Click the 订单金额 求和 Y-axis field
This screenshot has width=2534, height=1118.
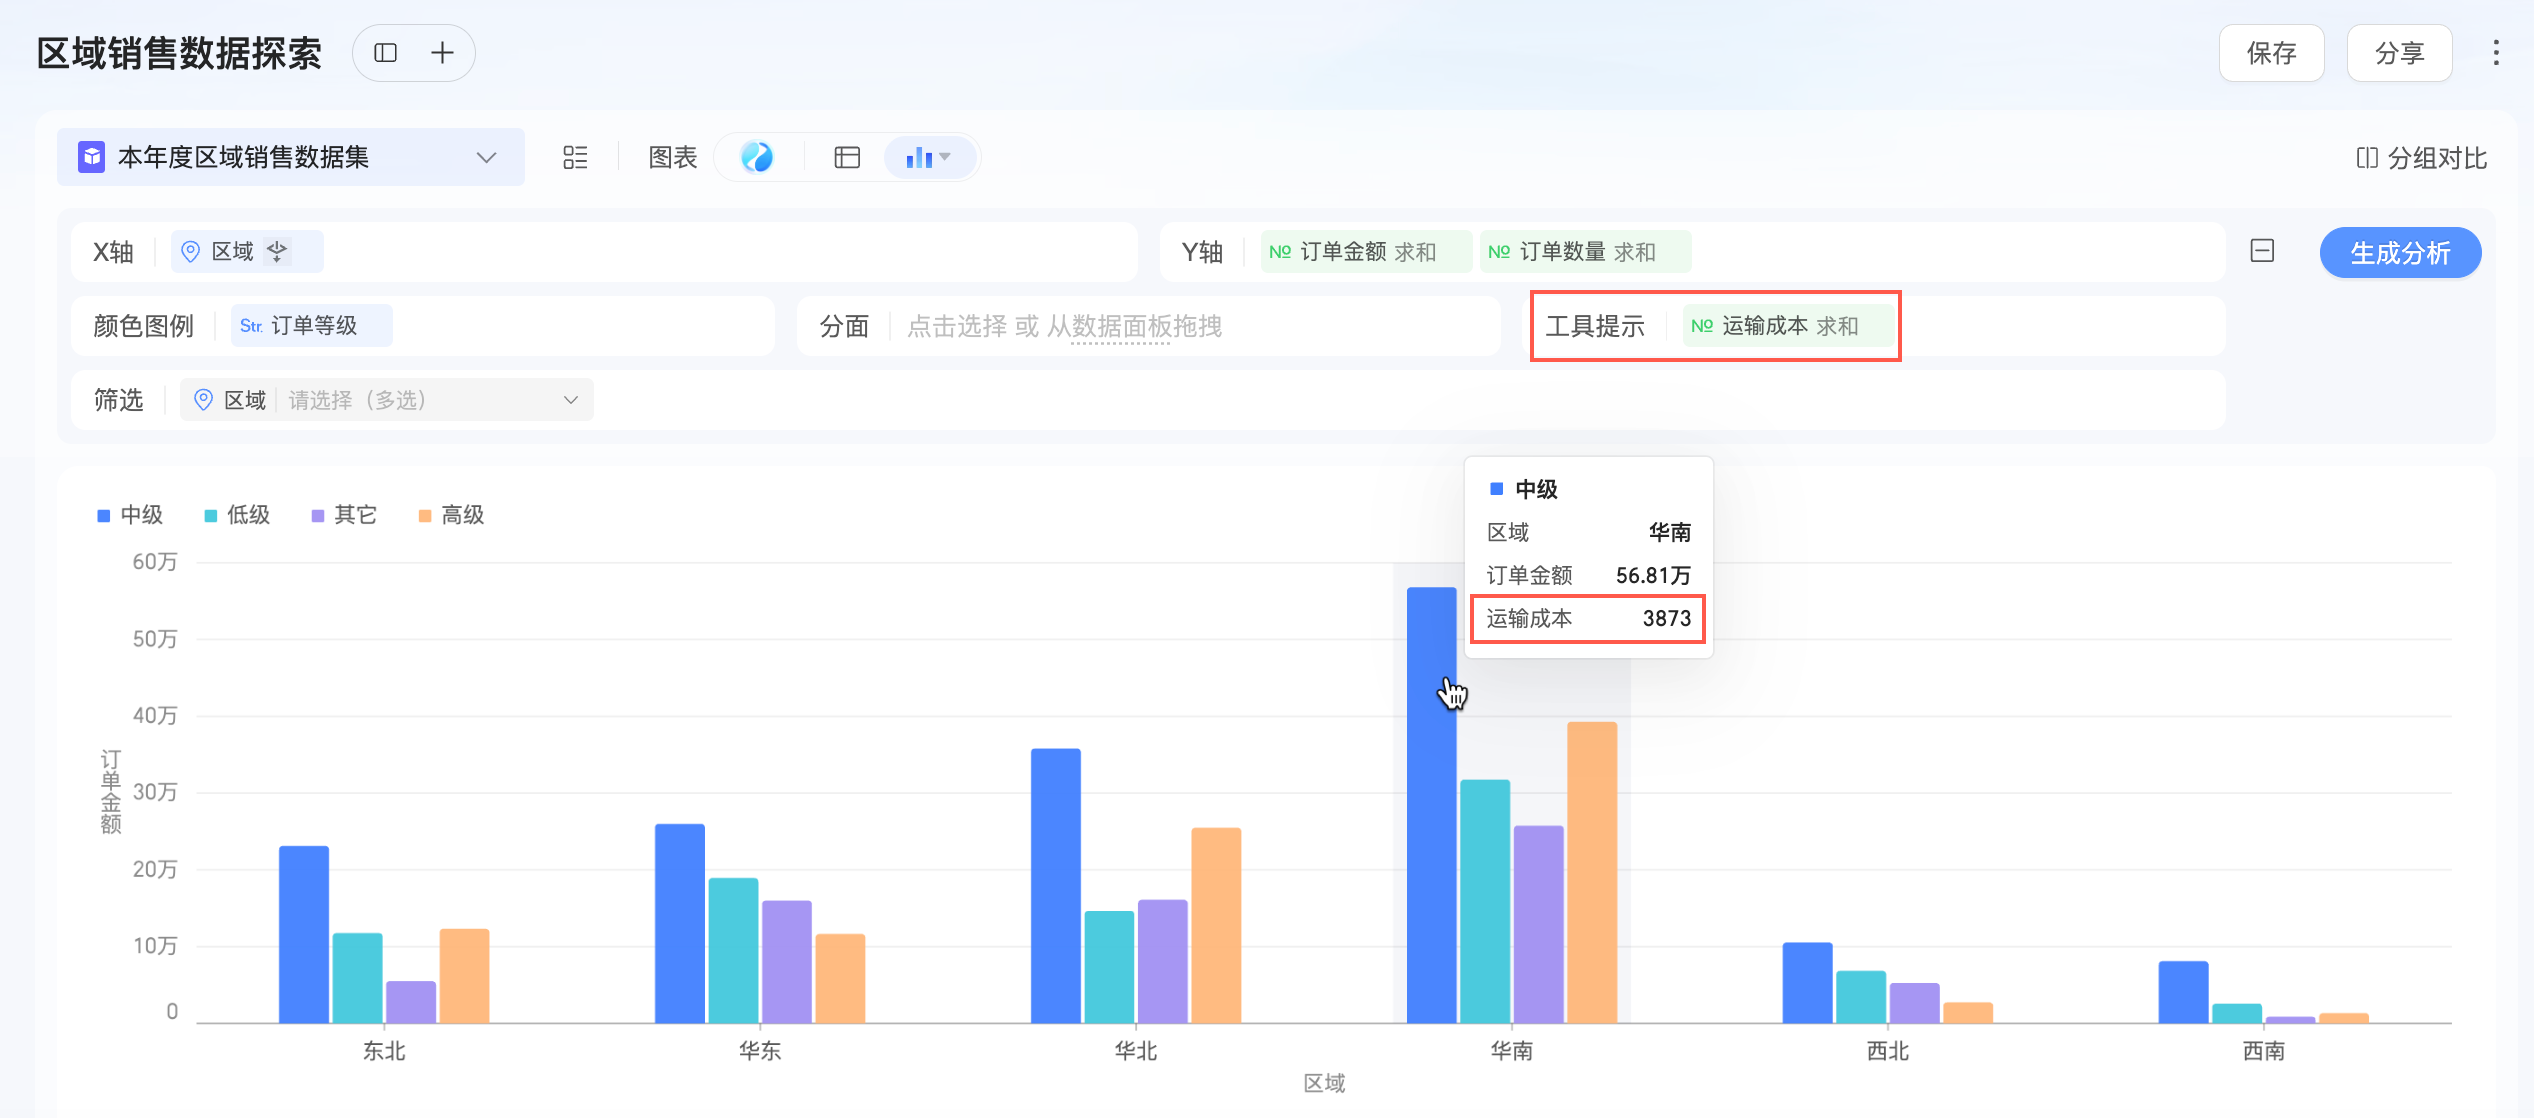1366,252
